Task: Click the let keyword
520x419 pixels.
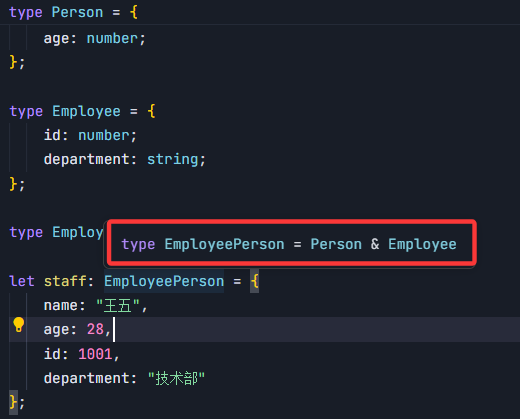Action: [22, 281]
